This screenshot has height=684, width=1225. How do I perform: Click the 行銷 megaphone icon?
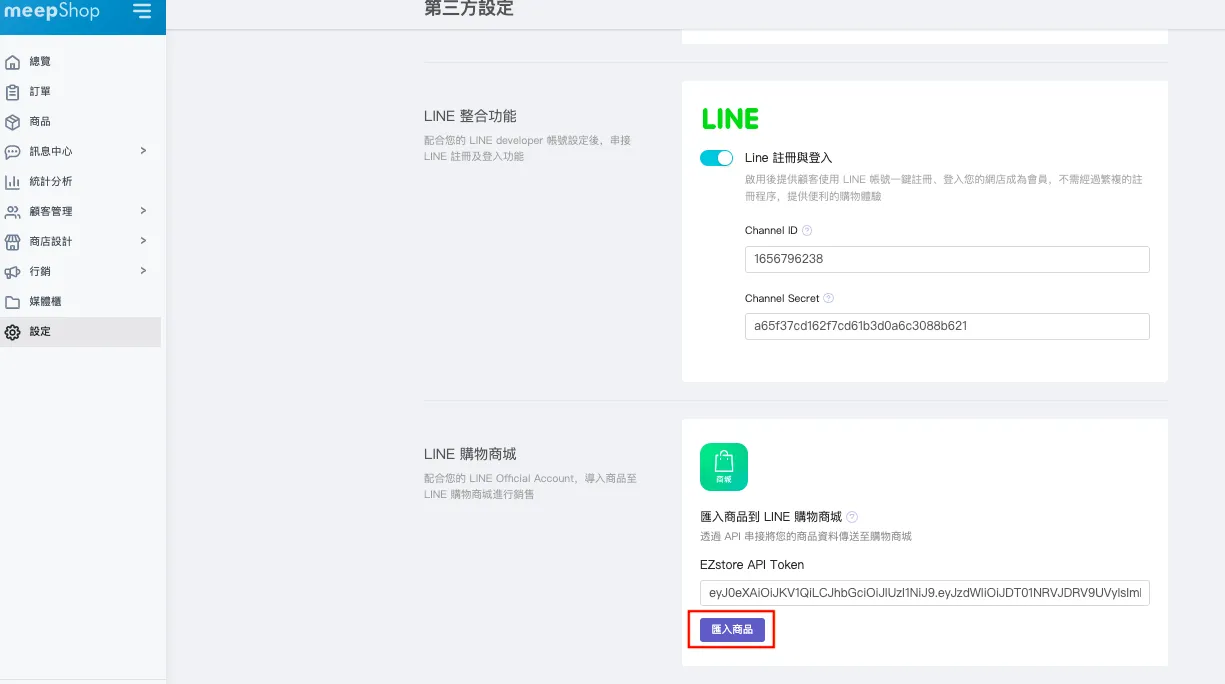click(x=13, y=272)
